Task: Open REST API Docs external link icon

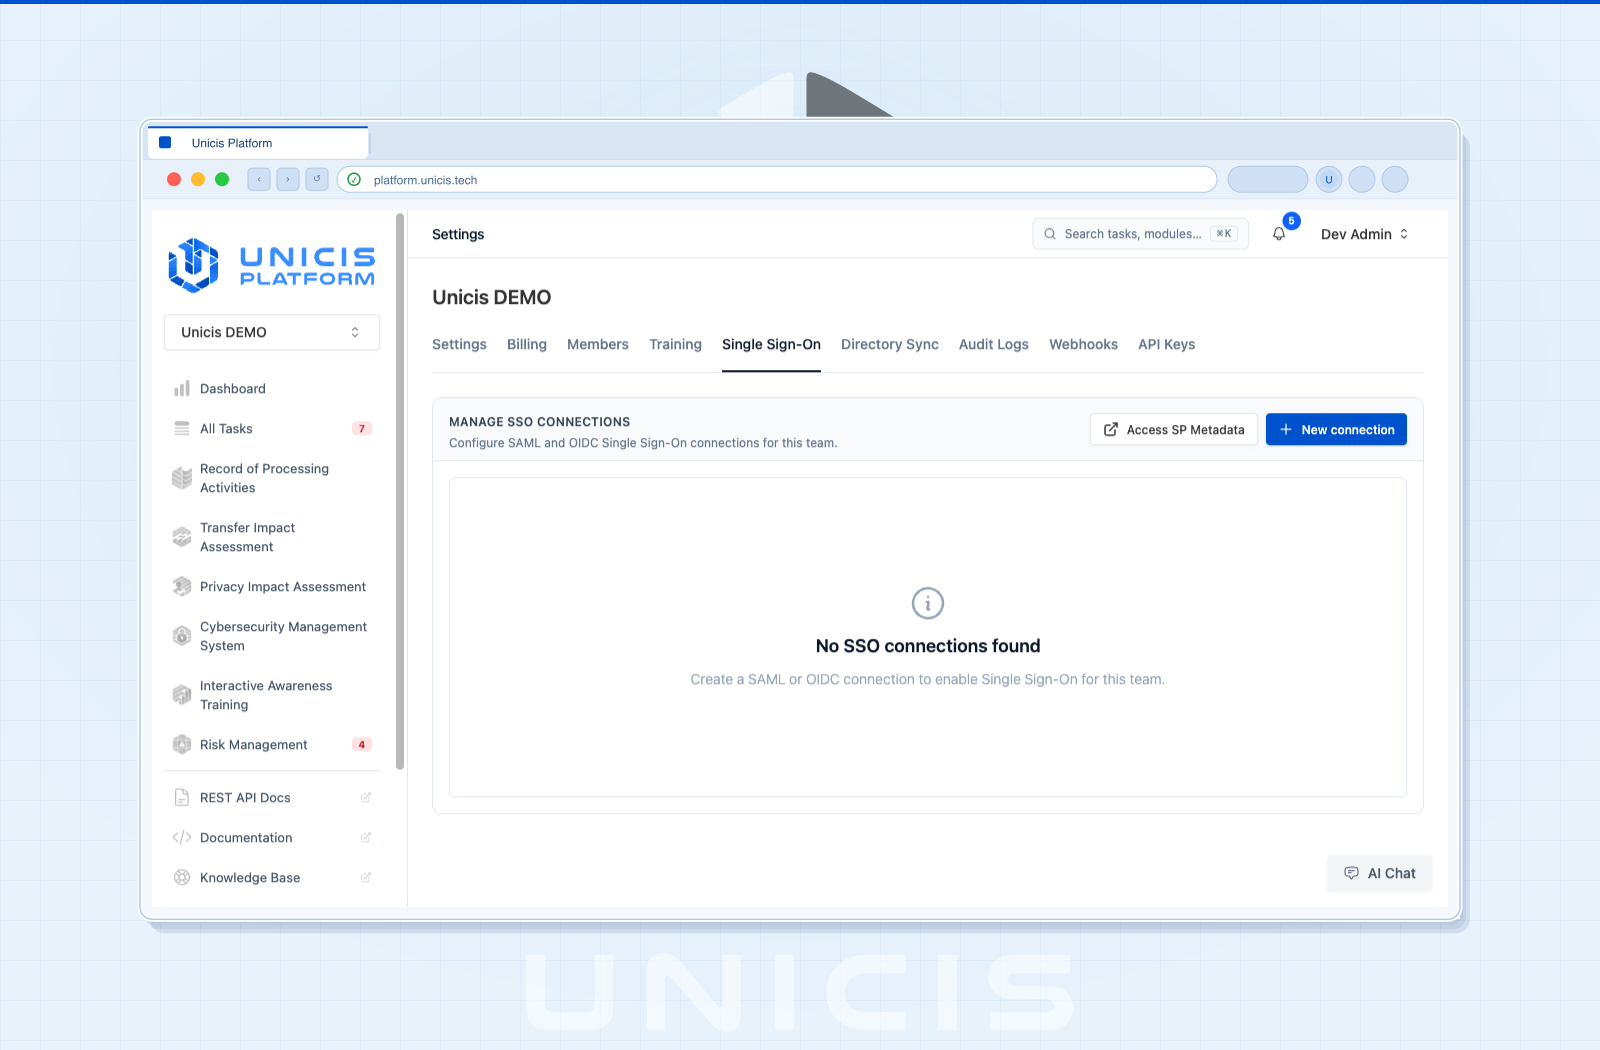Action: (x=366, y=798)
